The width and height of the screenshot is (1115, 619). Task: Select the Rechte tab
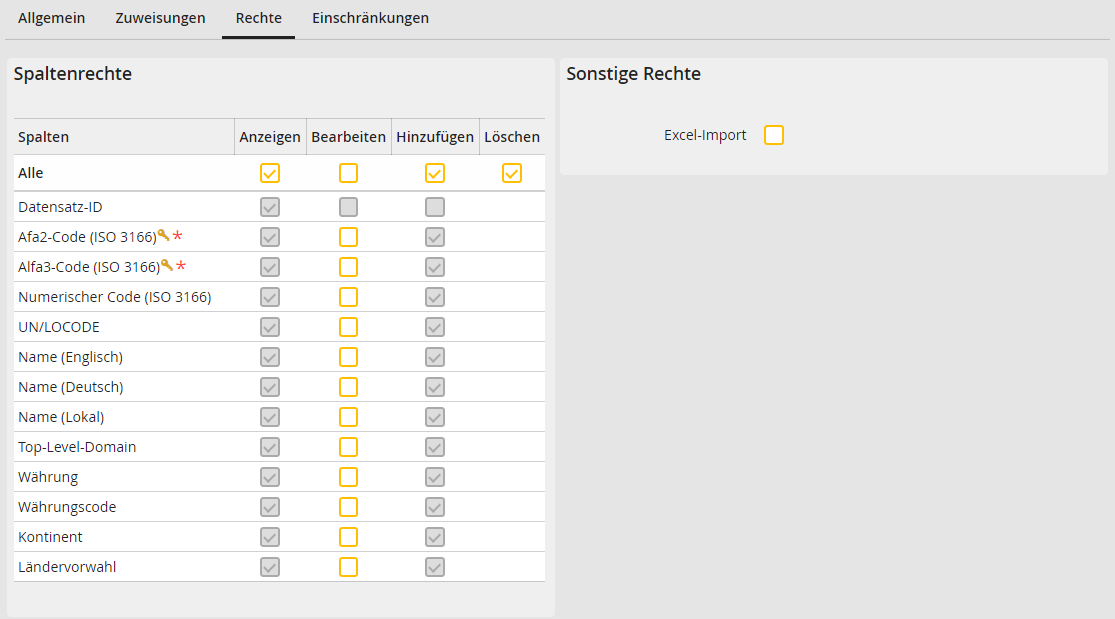pos(257,18)
